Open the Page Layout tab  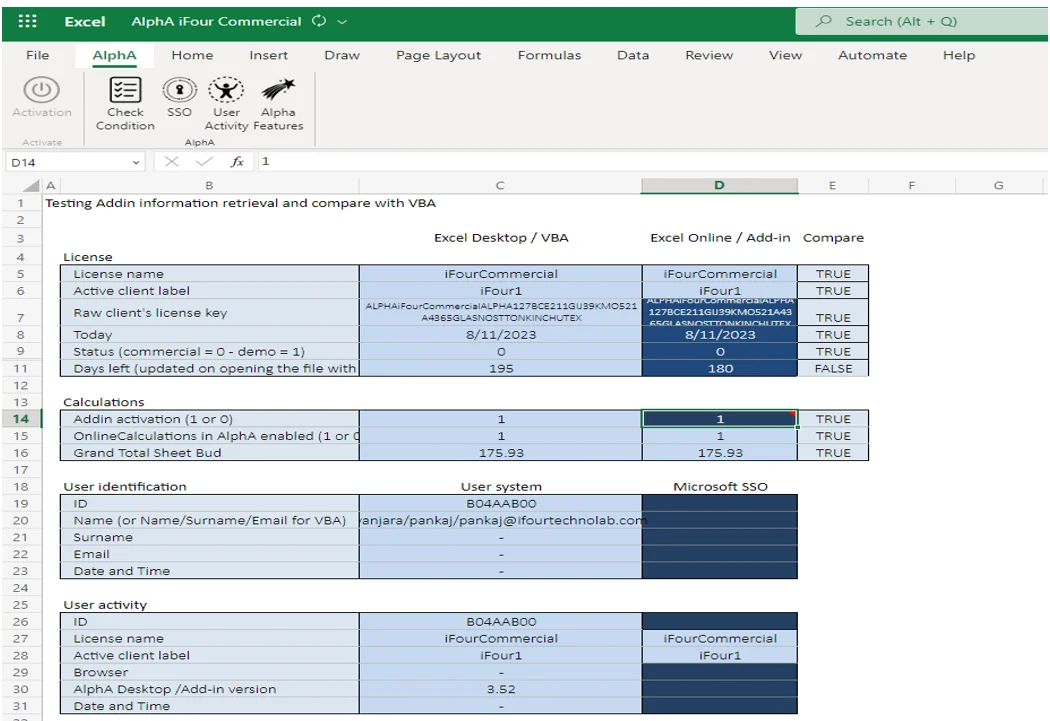439,55
